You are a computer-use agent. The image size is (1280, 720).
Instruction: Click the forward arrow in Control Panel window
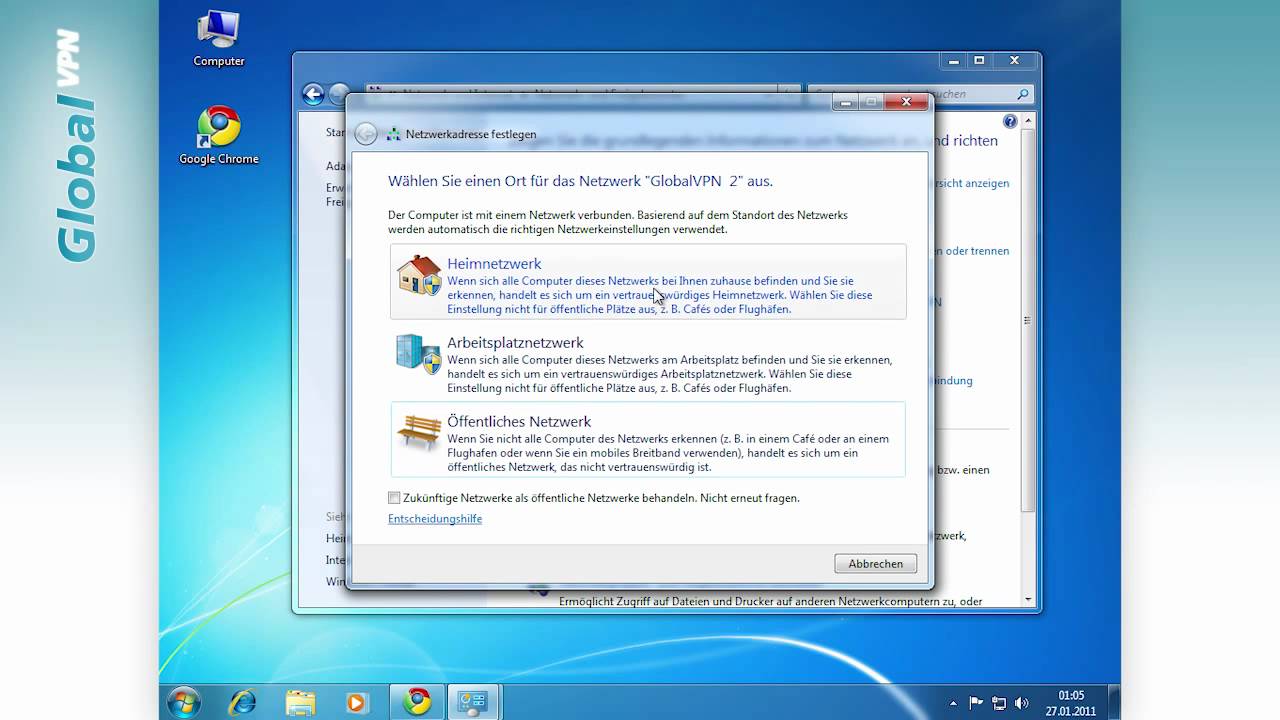coord(339,95)
